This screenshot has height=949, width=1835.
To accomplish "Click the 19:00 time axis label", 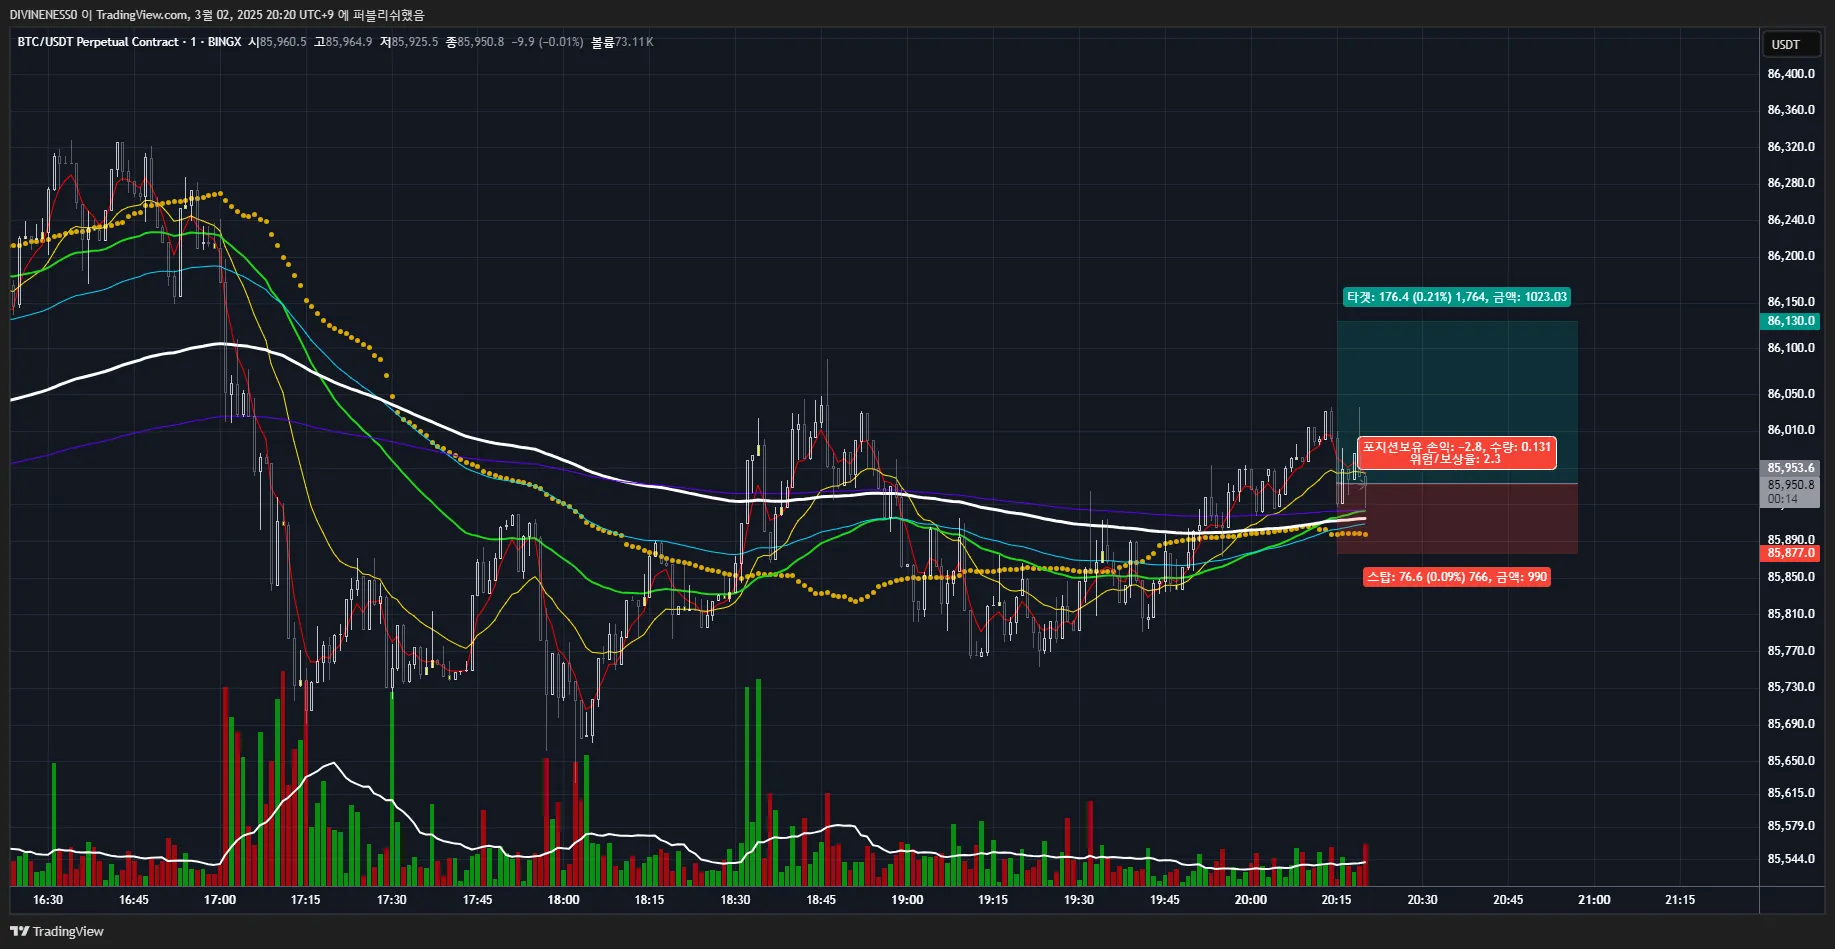I will click(908, 900).
